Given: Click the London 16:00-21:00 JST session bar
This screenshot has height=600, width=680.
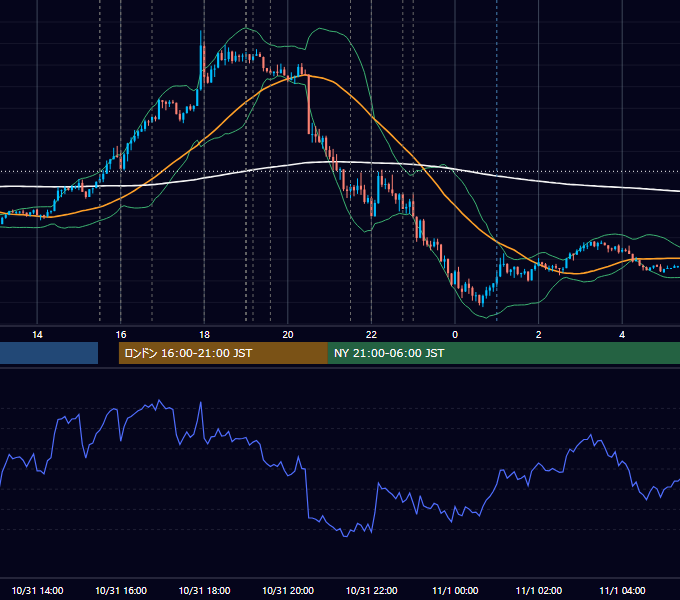Looking at the screenshot, I should (223, 353).
